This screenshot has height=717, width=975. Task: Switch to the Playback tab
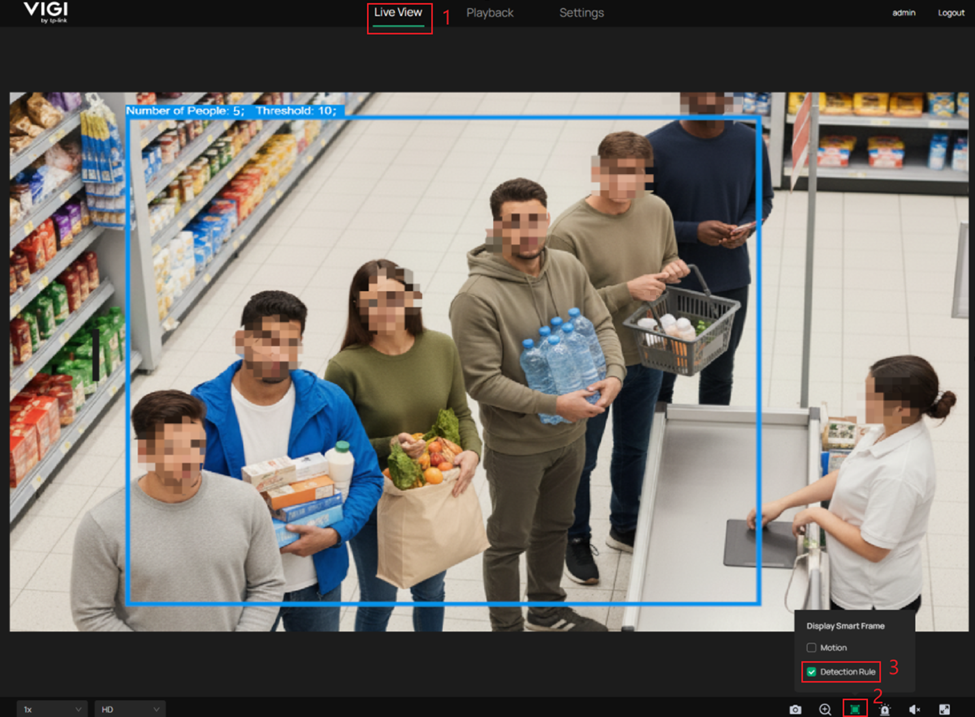tap(490, 12)
